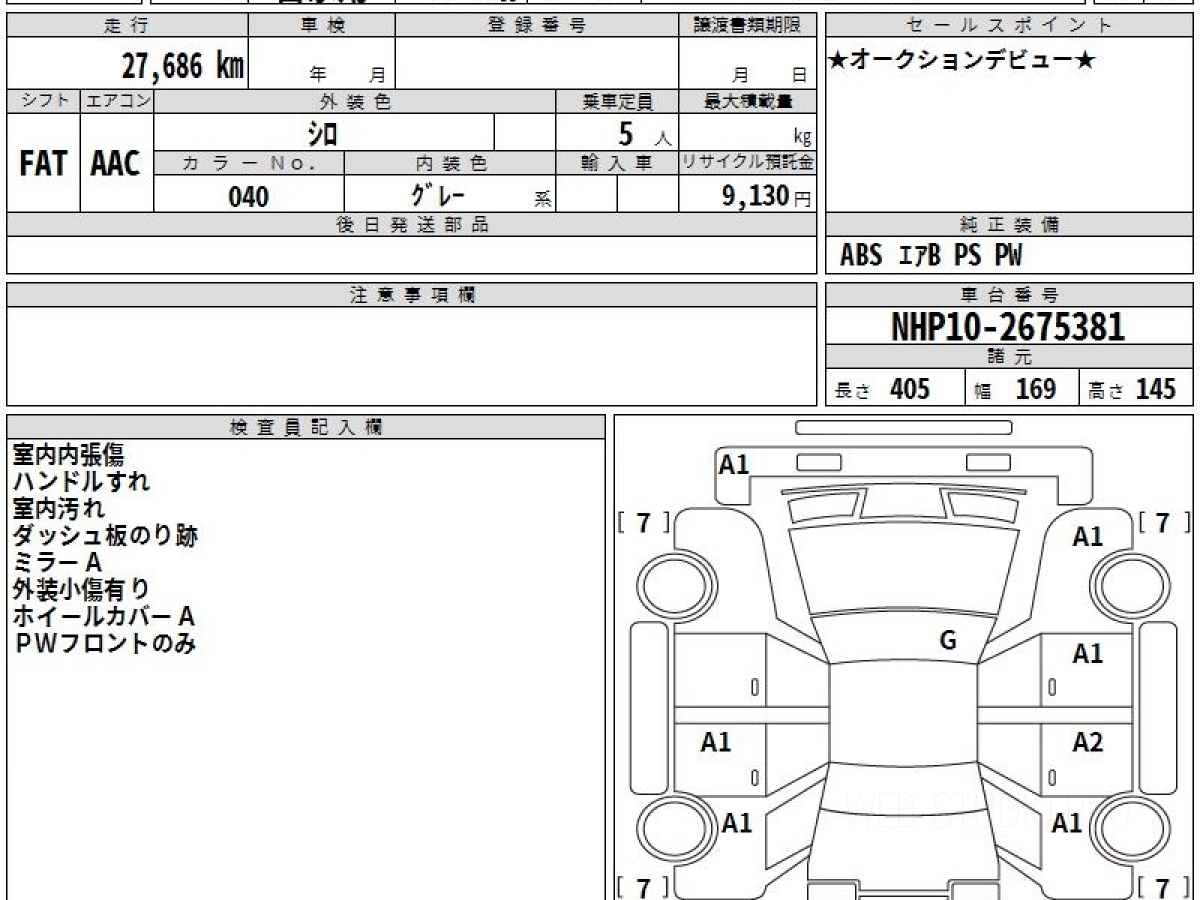Viewport: 1200px width, 900px height.
Task: Select the inspector note 室内汚れ
Action: (x=59, y=509)
